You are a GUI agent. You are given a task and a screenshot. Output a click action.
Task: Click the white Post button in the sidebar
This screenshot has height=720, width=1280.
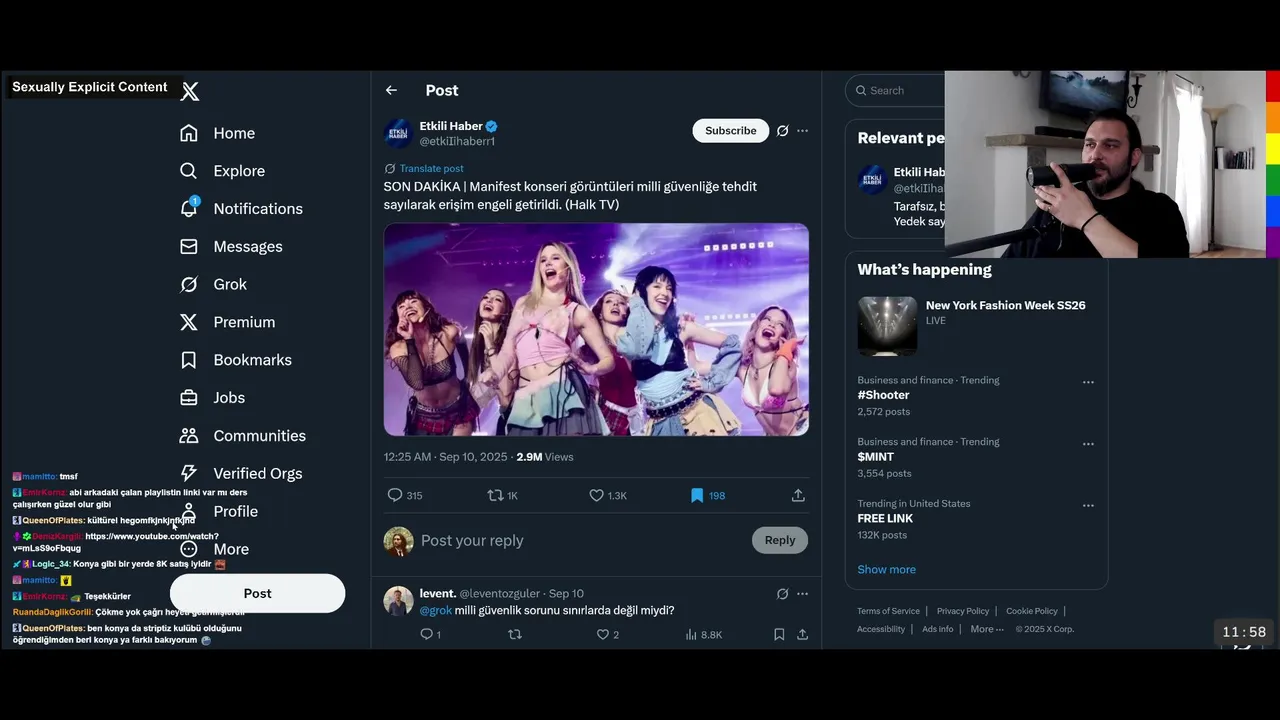coord(257,593)
